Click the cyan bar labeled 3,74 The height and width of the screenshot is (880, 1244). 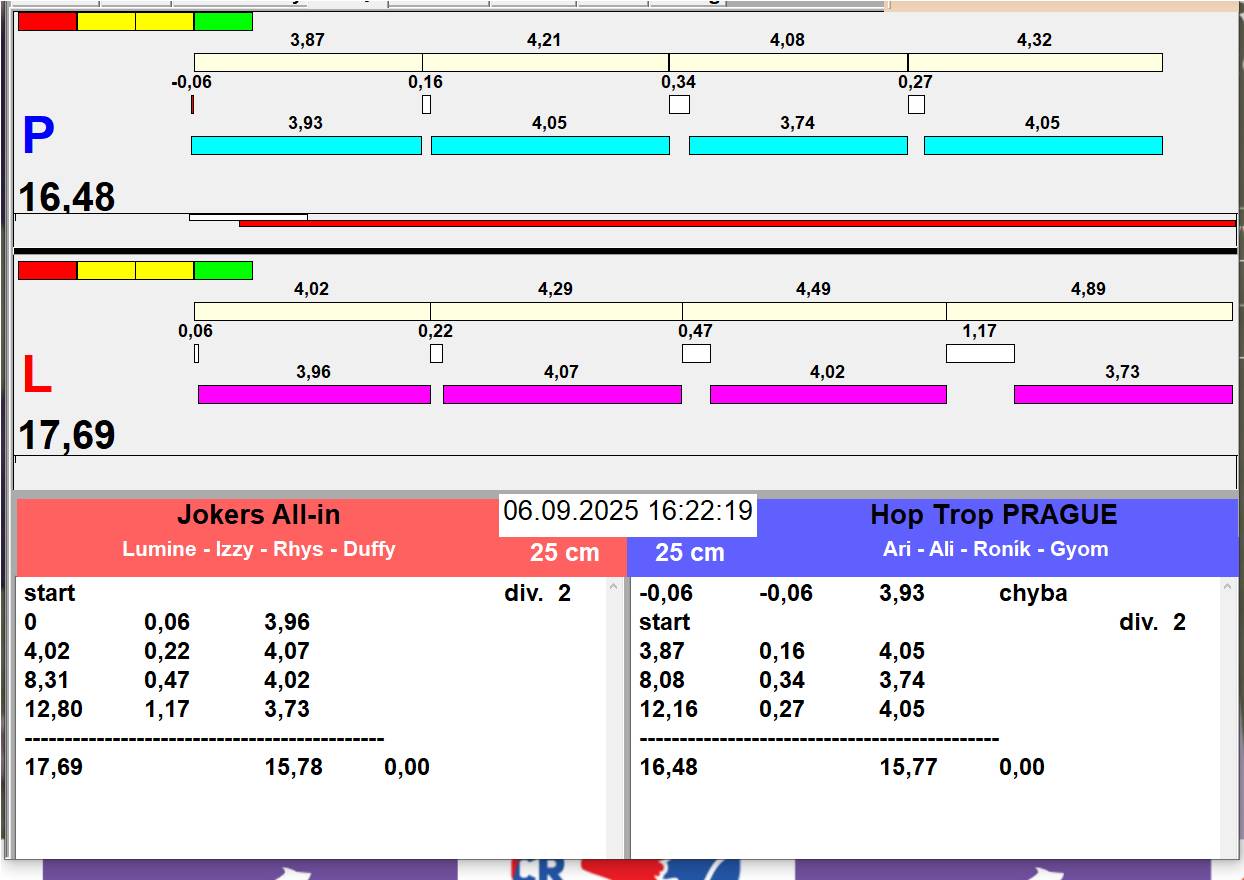798,145
